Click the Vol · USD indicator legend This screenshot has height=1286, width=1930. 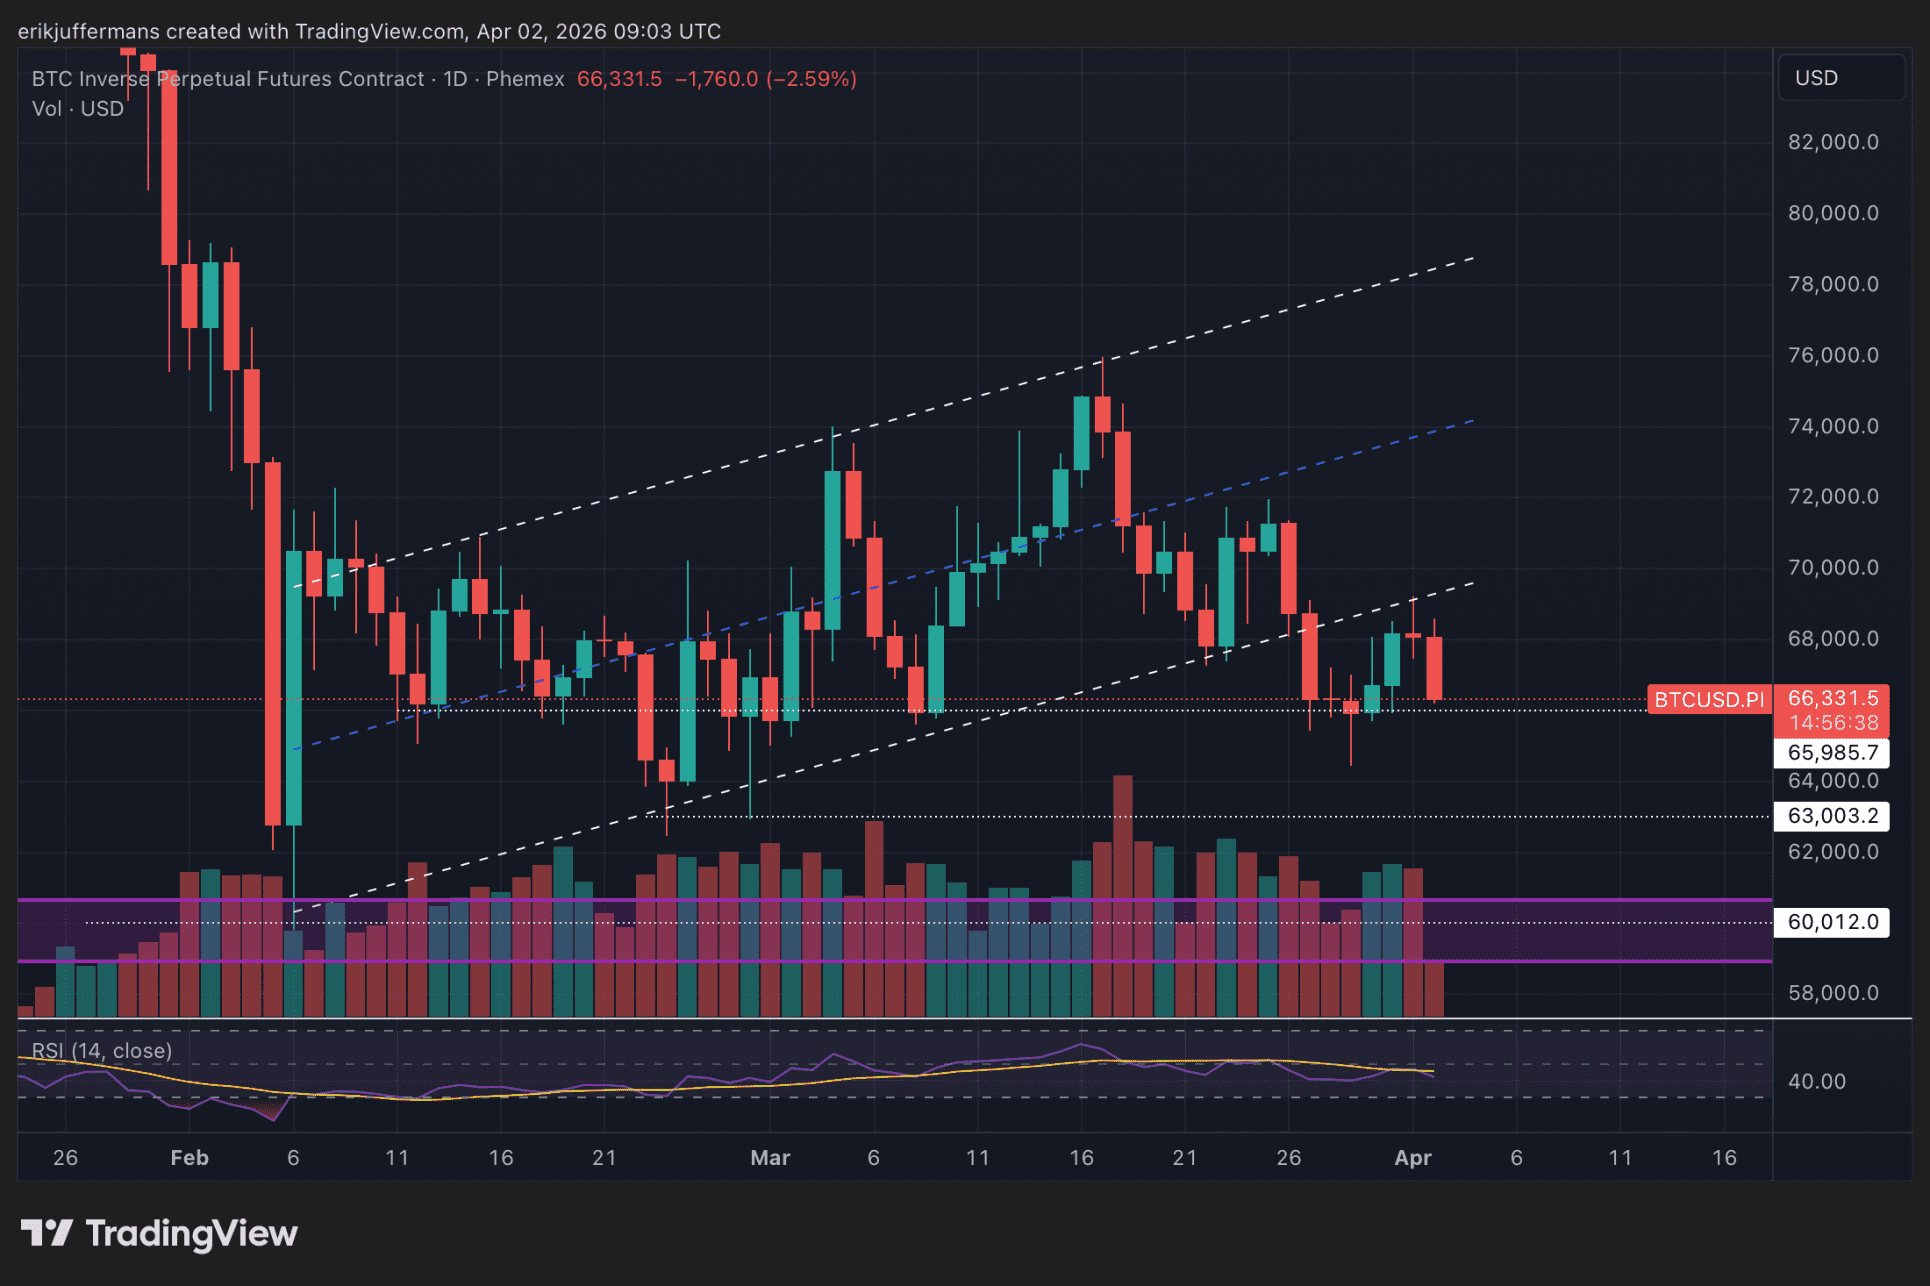point(78,109)
